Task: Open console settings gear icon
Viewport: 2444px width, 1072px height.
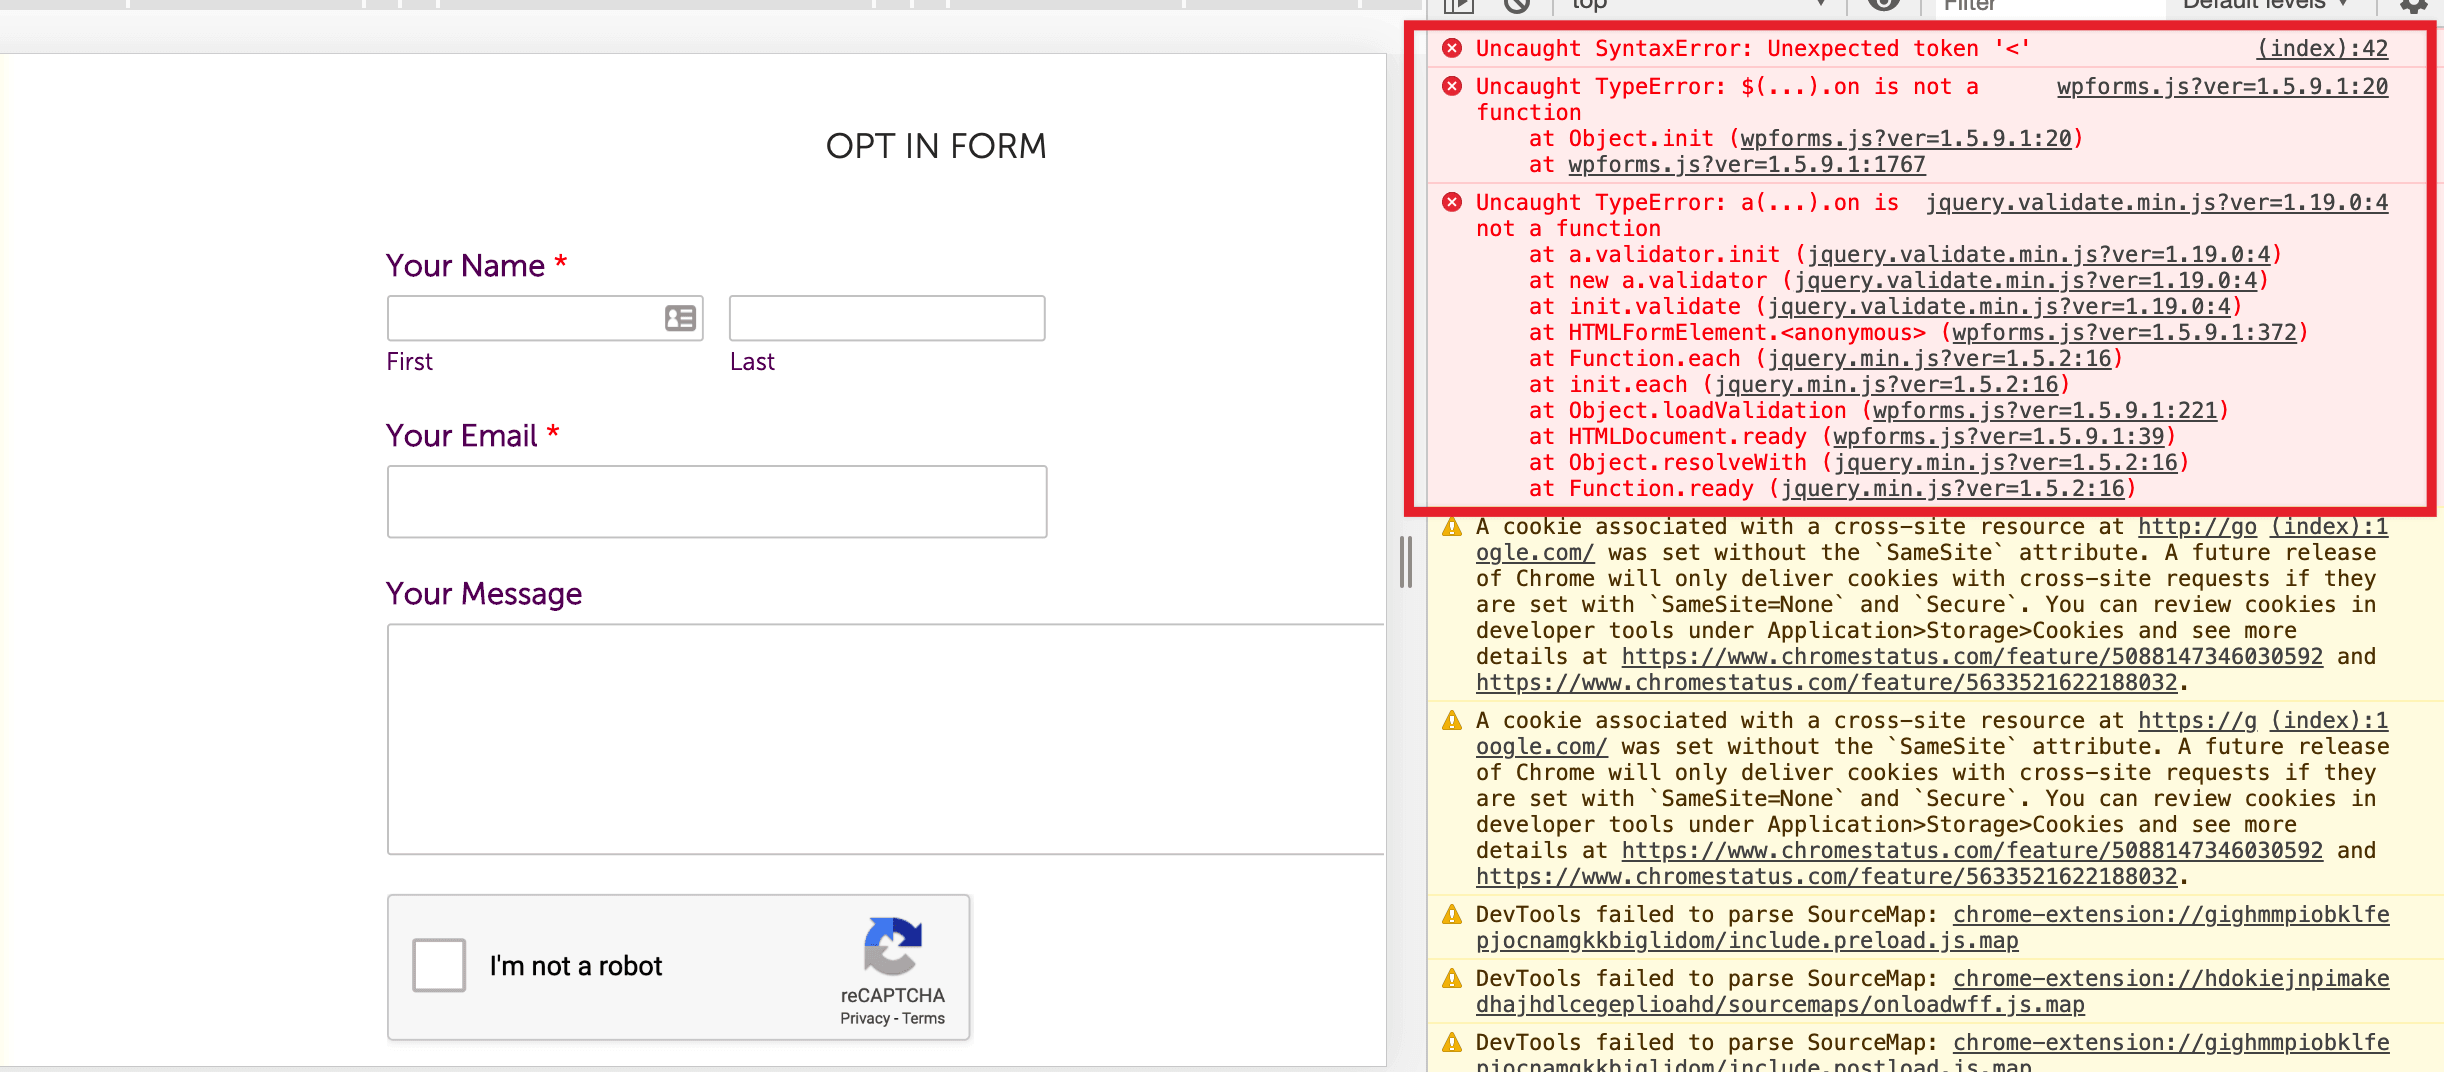Action: click(x=2414, y=6)
